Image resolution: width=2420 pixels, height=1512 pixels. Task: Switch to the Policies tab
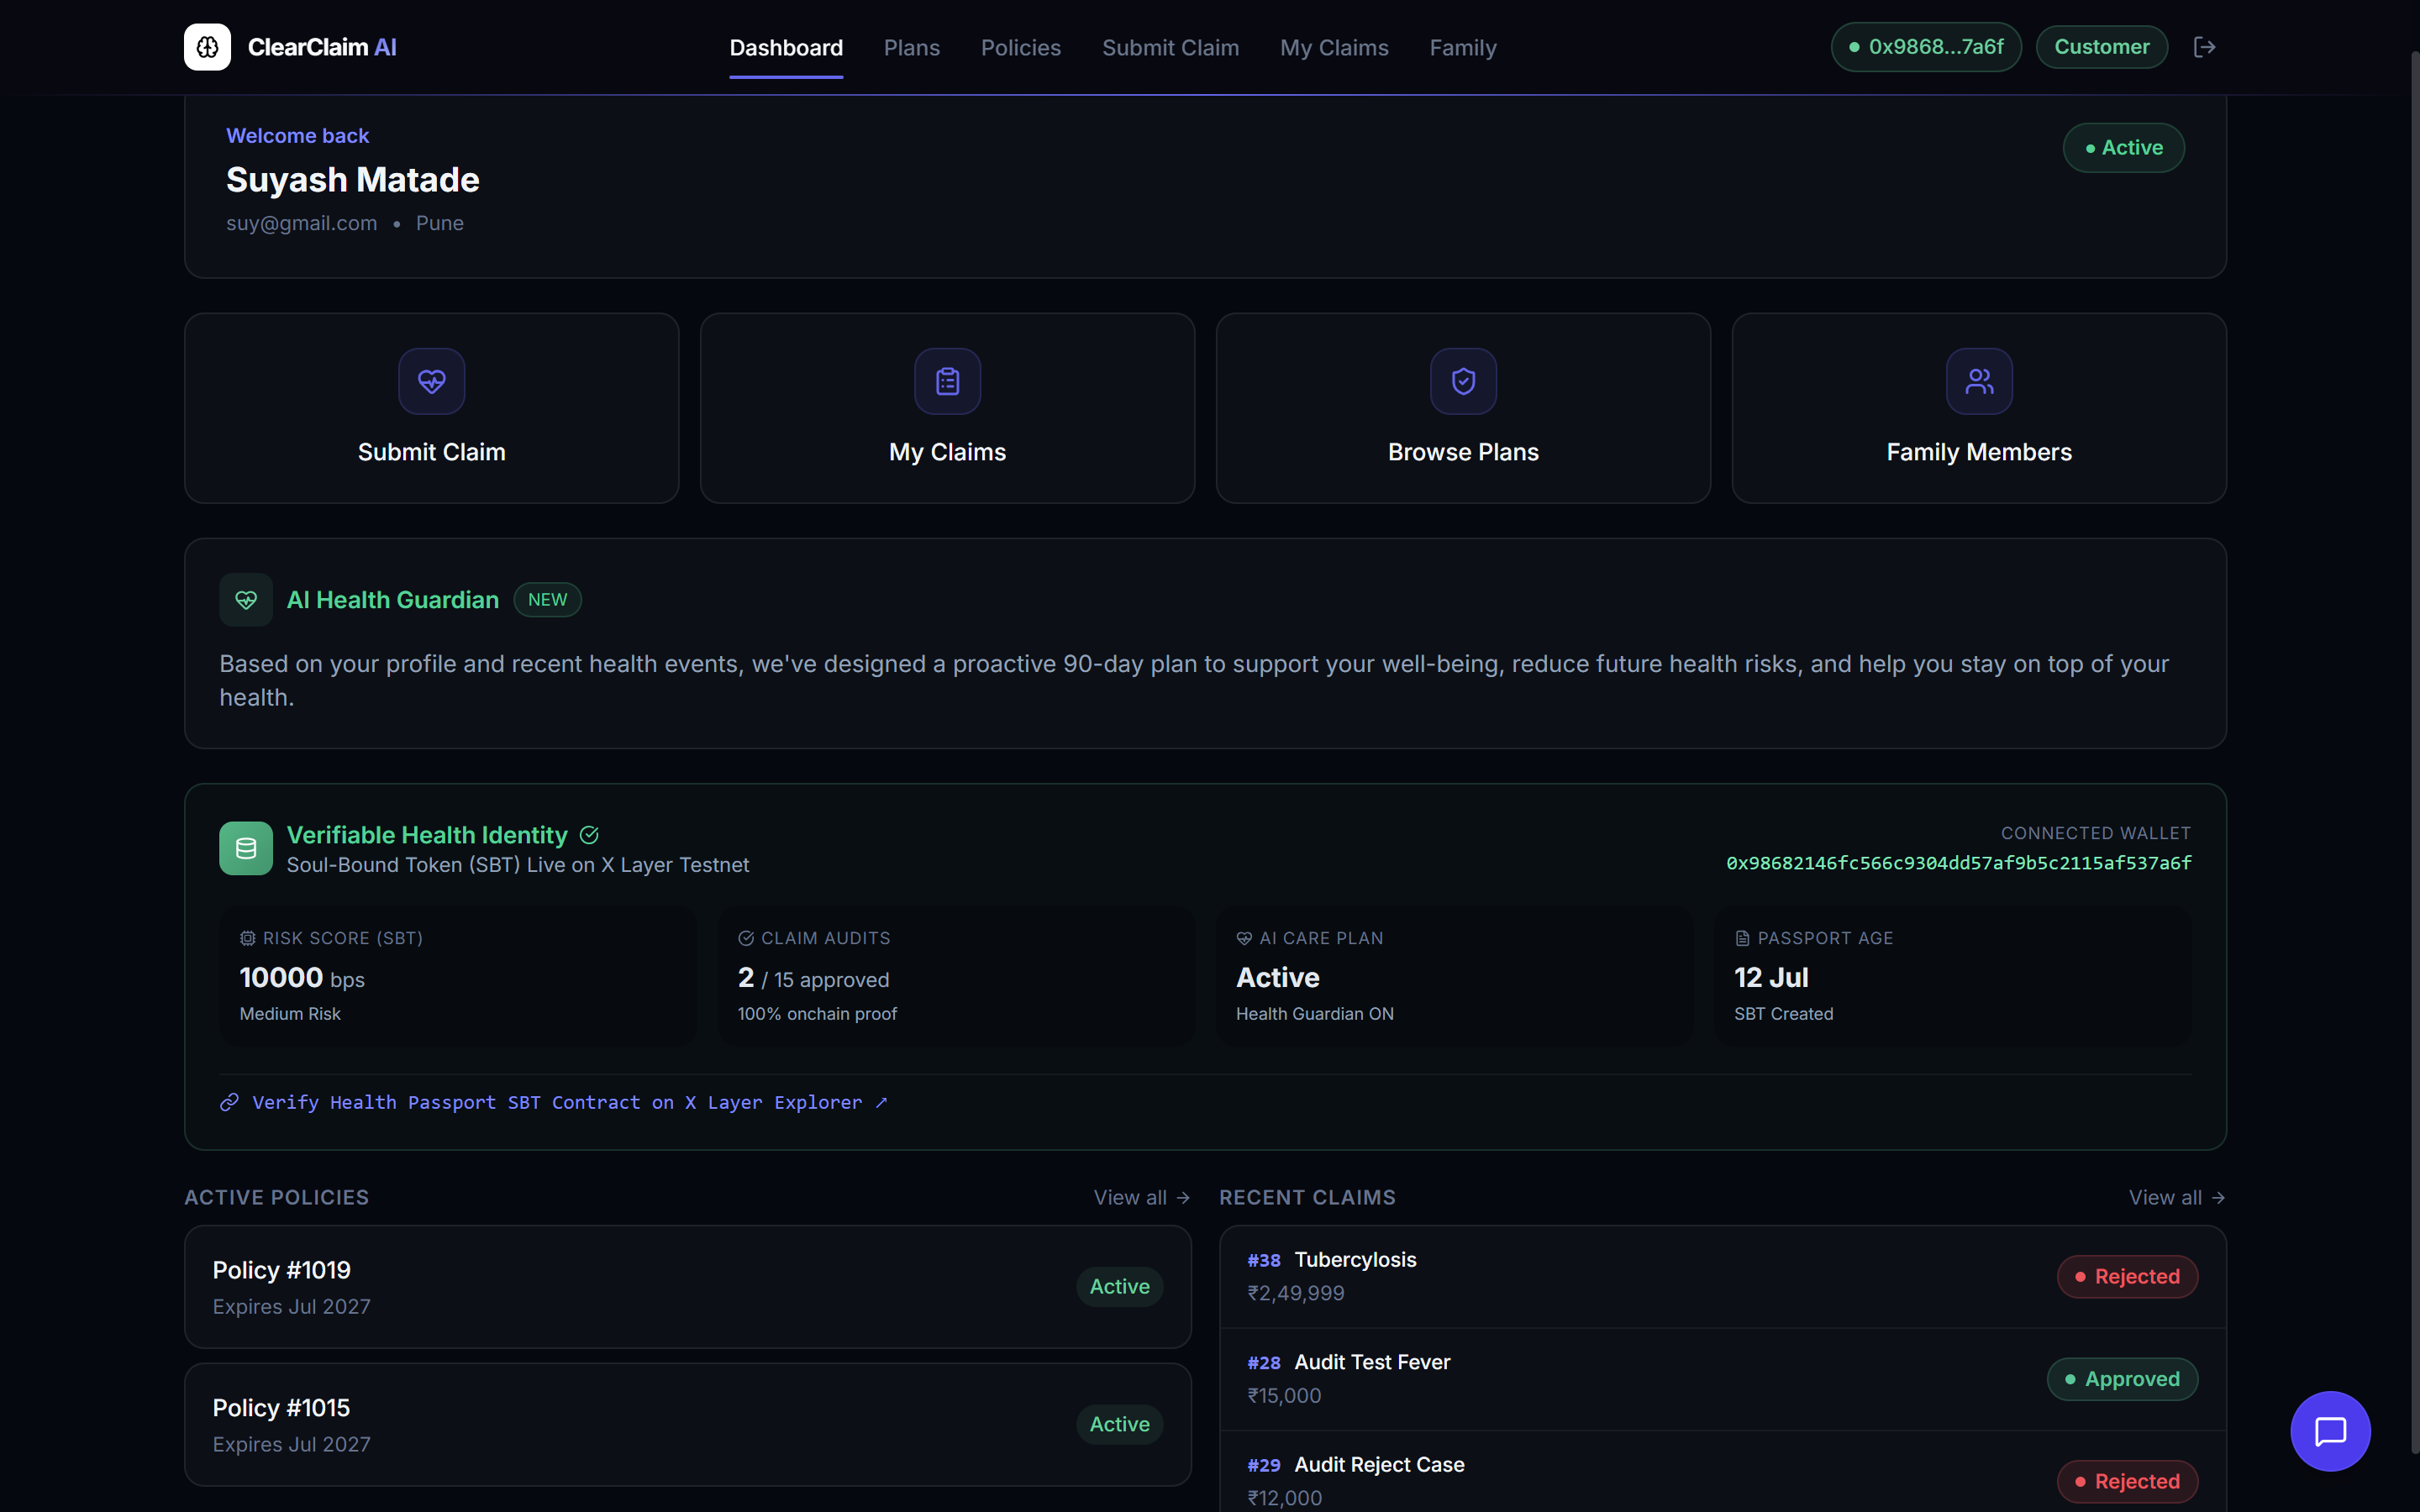1021,48
